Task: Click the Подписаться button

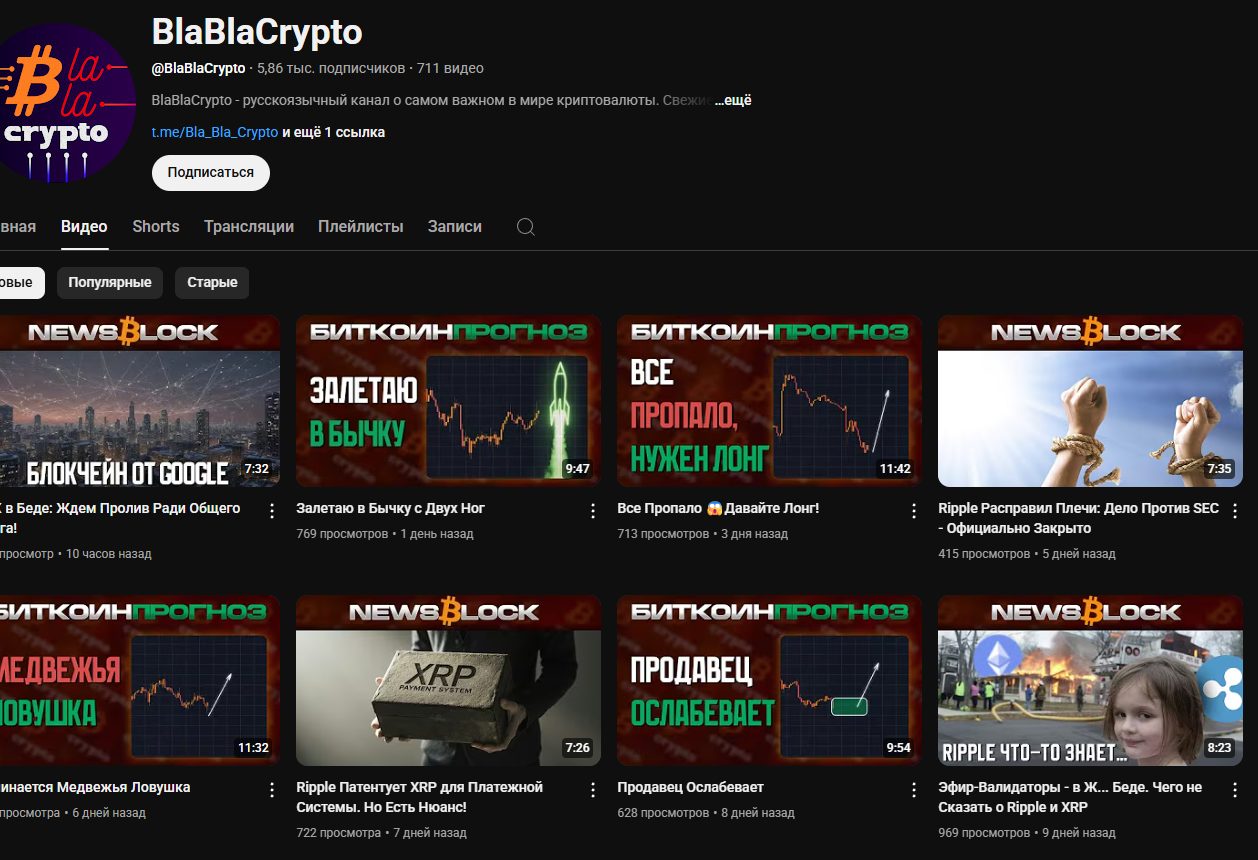Action: 211,172
